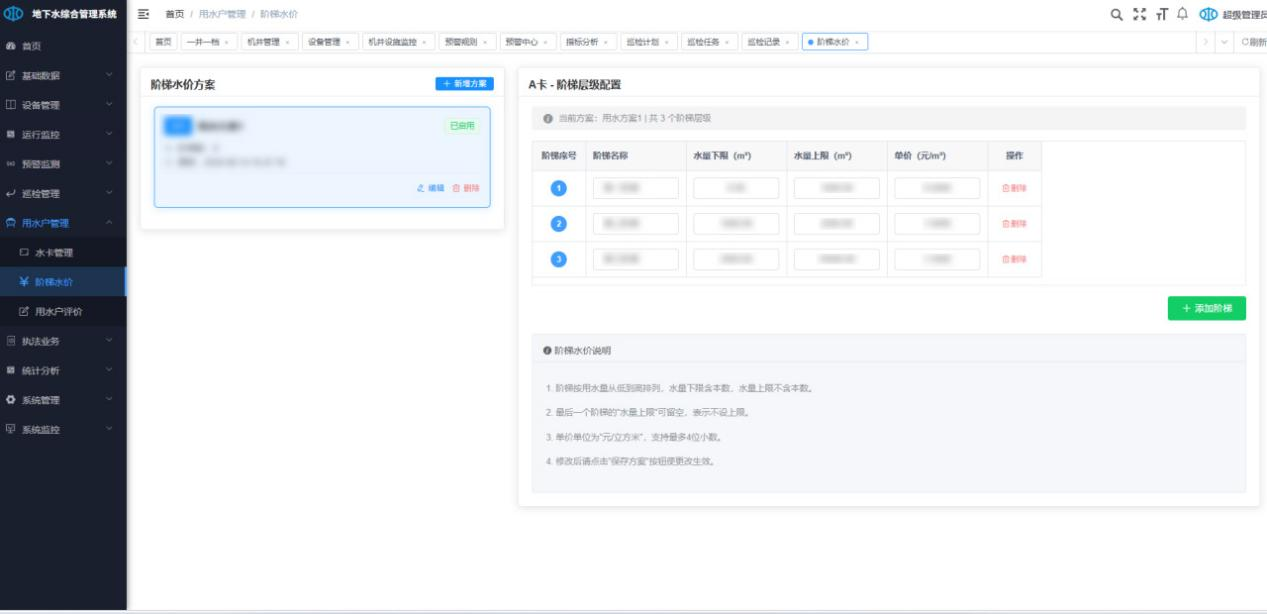Click the 设备管理 icon in sidebar
The image size is (1267, 614).
(10, 105)
